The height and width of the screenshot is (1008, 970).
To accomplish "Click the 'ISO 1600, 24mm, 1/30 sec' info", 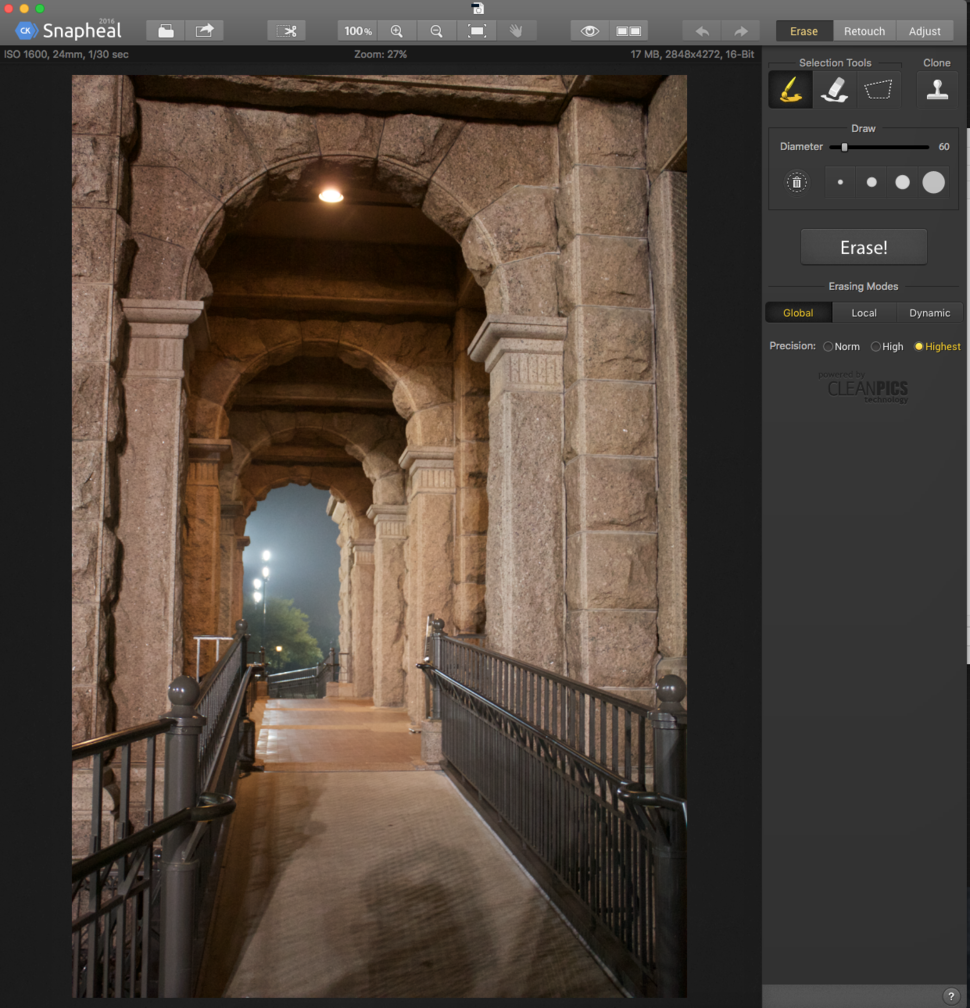I will pyautogui.click(x=66, y=55).
